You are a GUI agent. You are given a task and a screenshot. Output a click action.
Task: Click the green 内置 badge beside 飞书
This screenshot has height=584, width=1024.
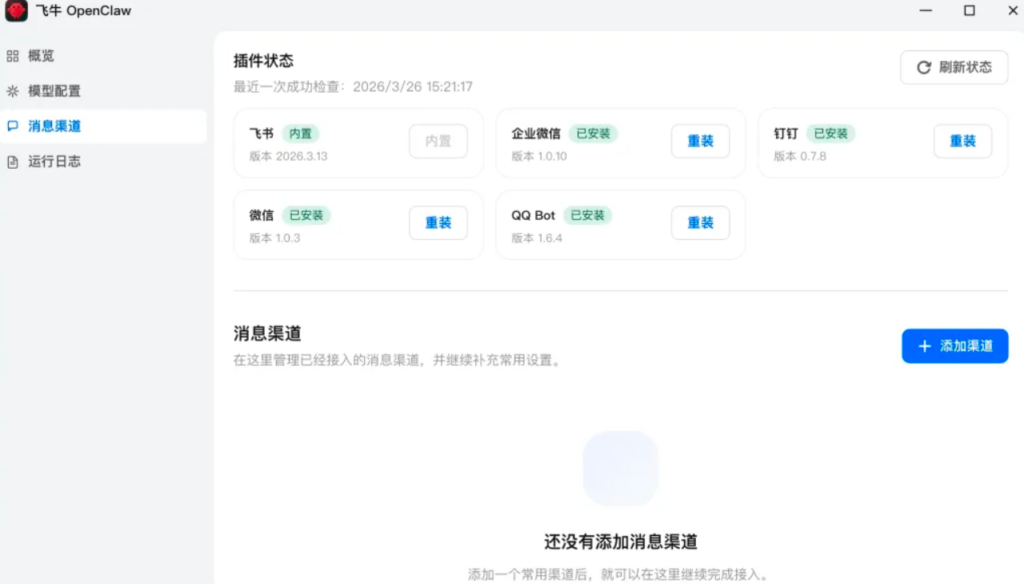tap(300, 133)
